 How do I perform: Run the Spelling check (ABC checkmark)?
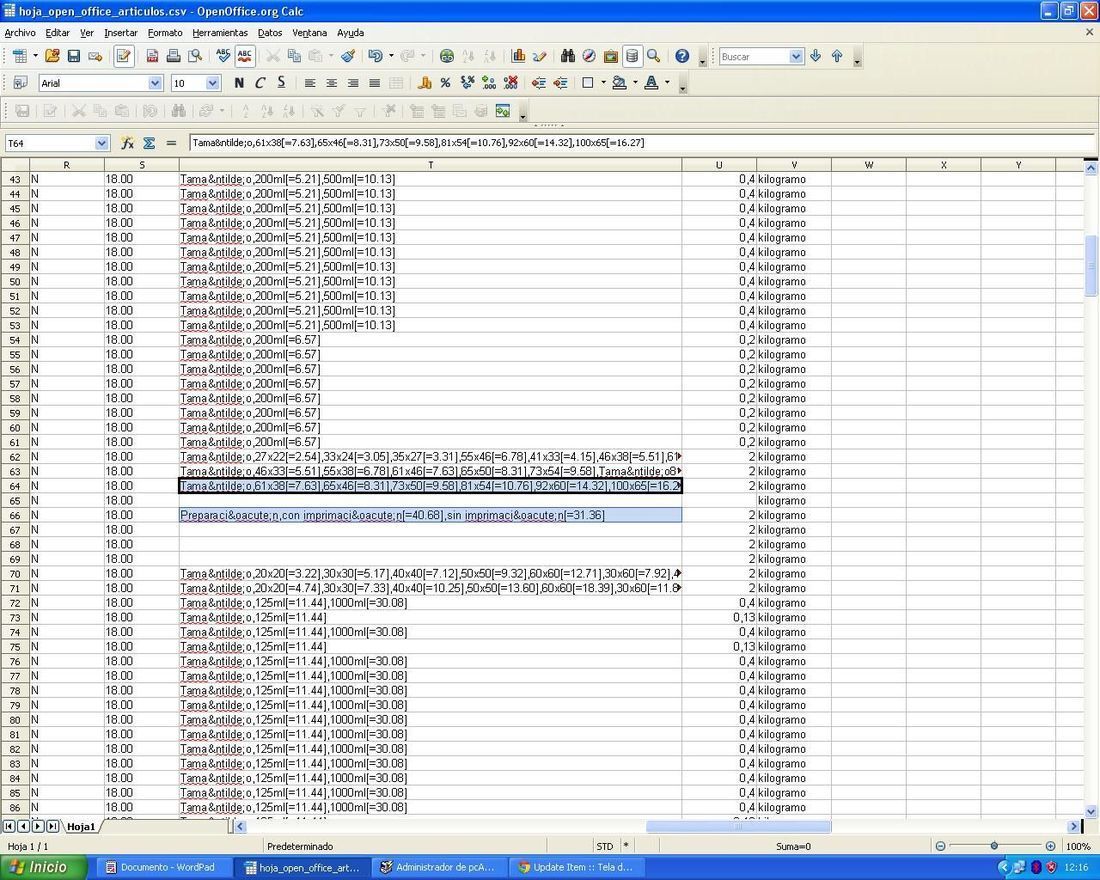click(x=223, y=56)
